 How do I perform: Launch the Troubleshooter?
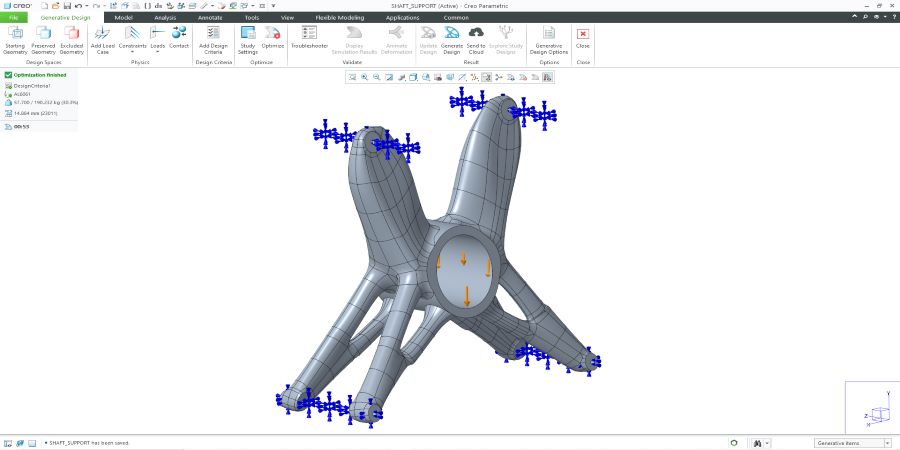tap(309, 39)
